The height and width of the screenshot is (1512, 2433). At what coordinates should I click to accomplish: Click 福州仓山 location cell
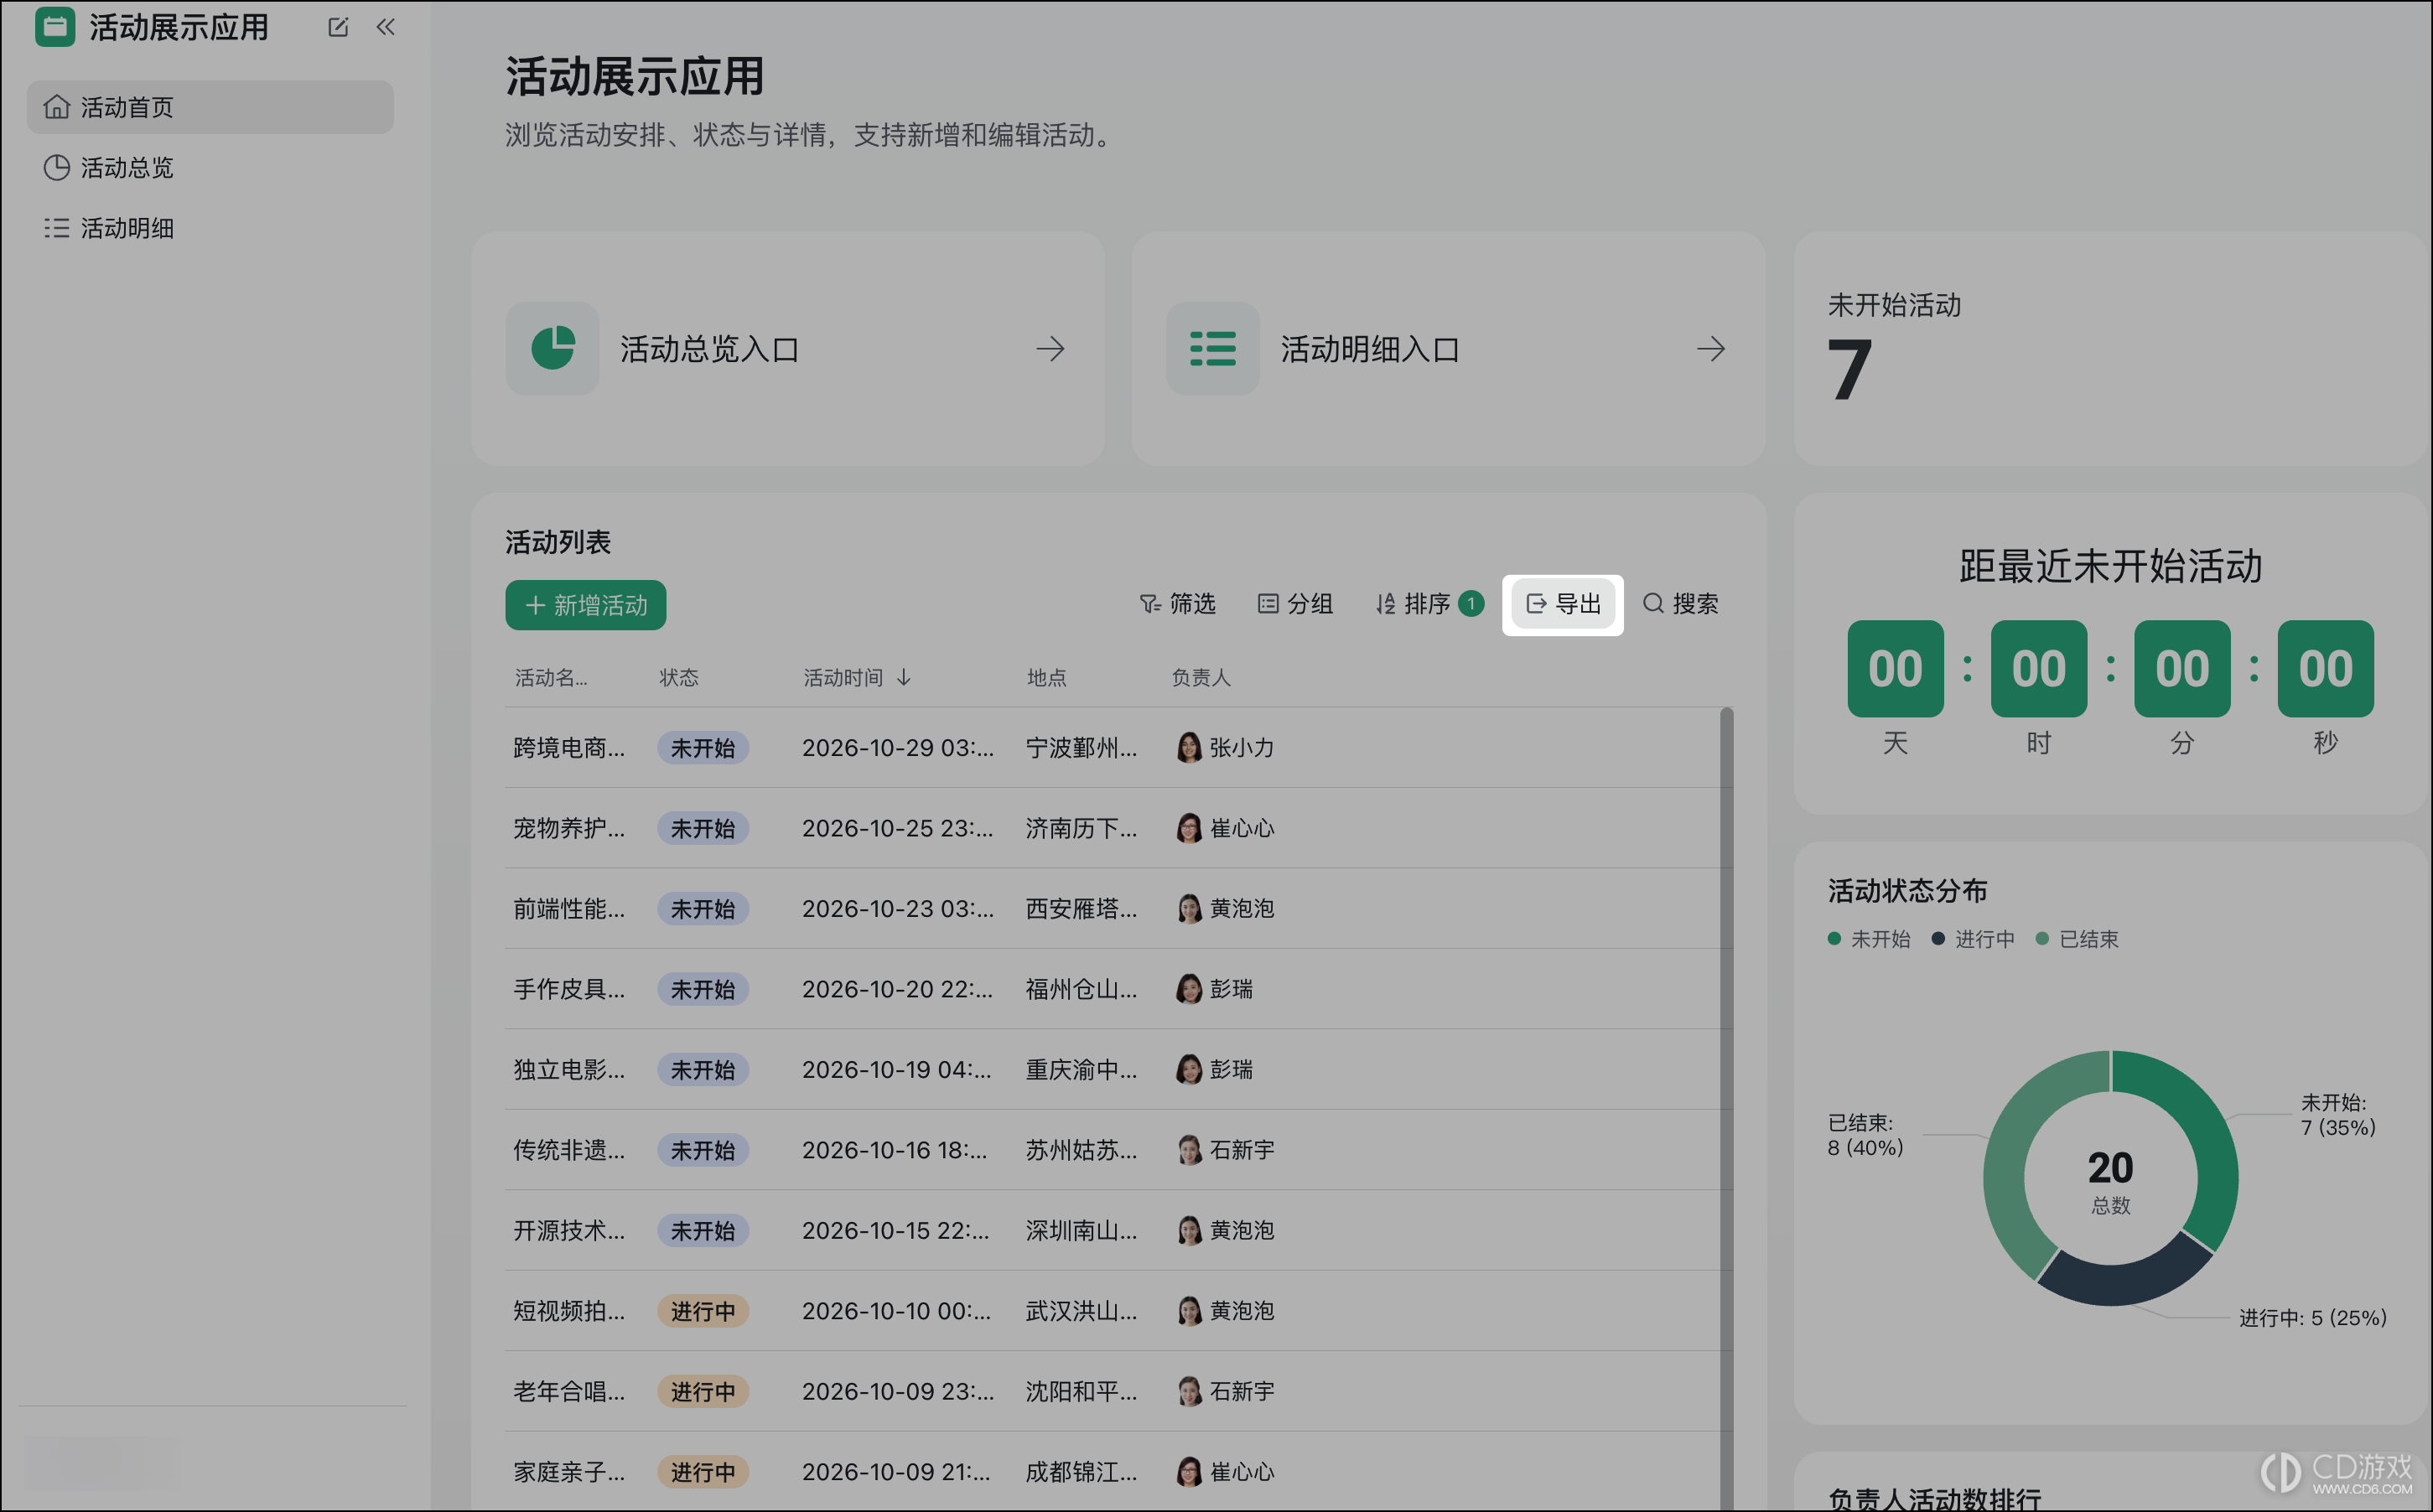1081,989
